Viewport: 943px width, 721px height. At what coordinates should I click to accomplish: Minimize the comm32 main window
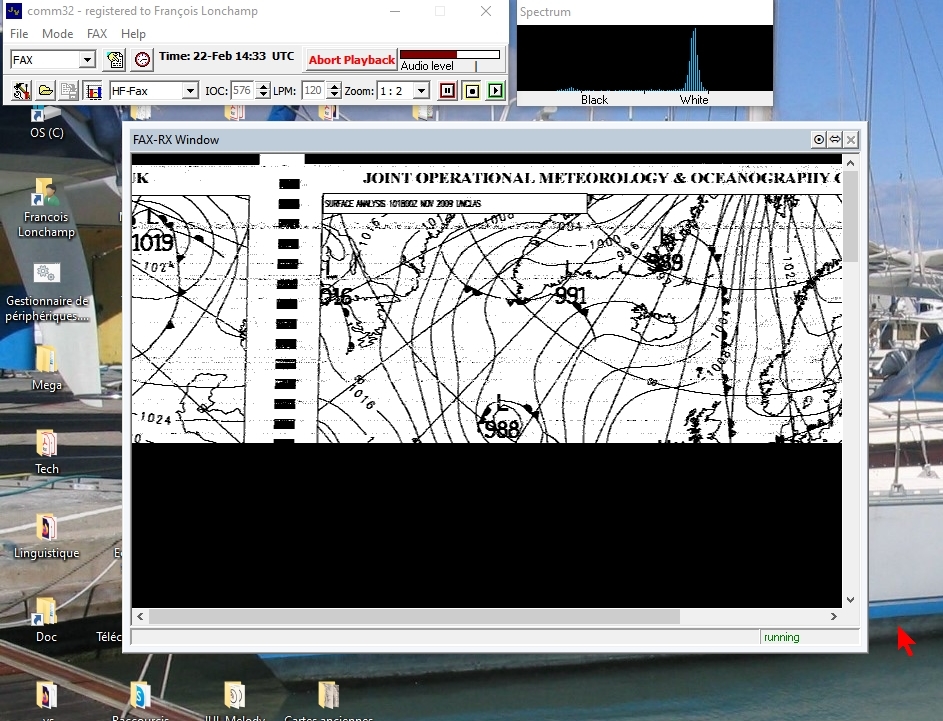395,11
